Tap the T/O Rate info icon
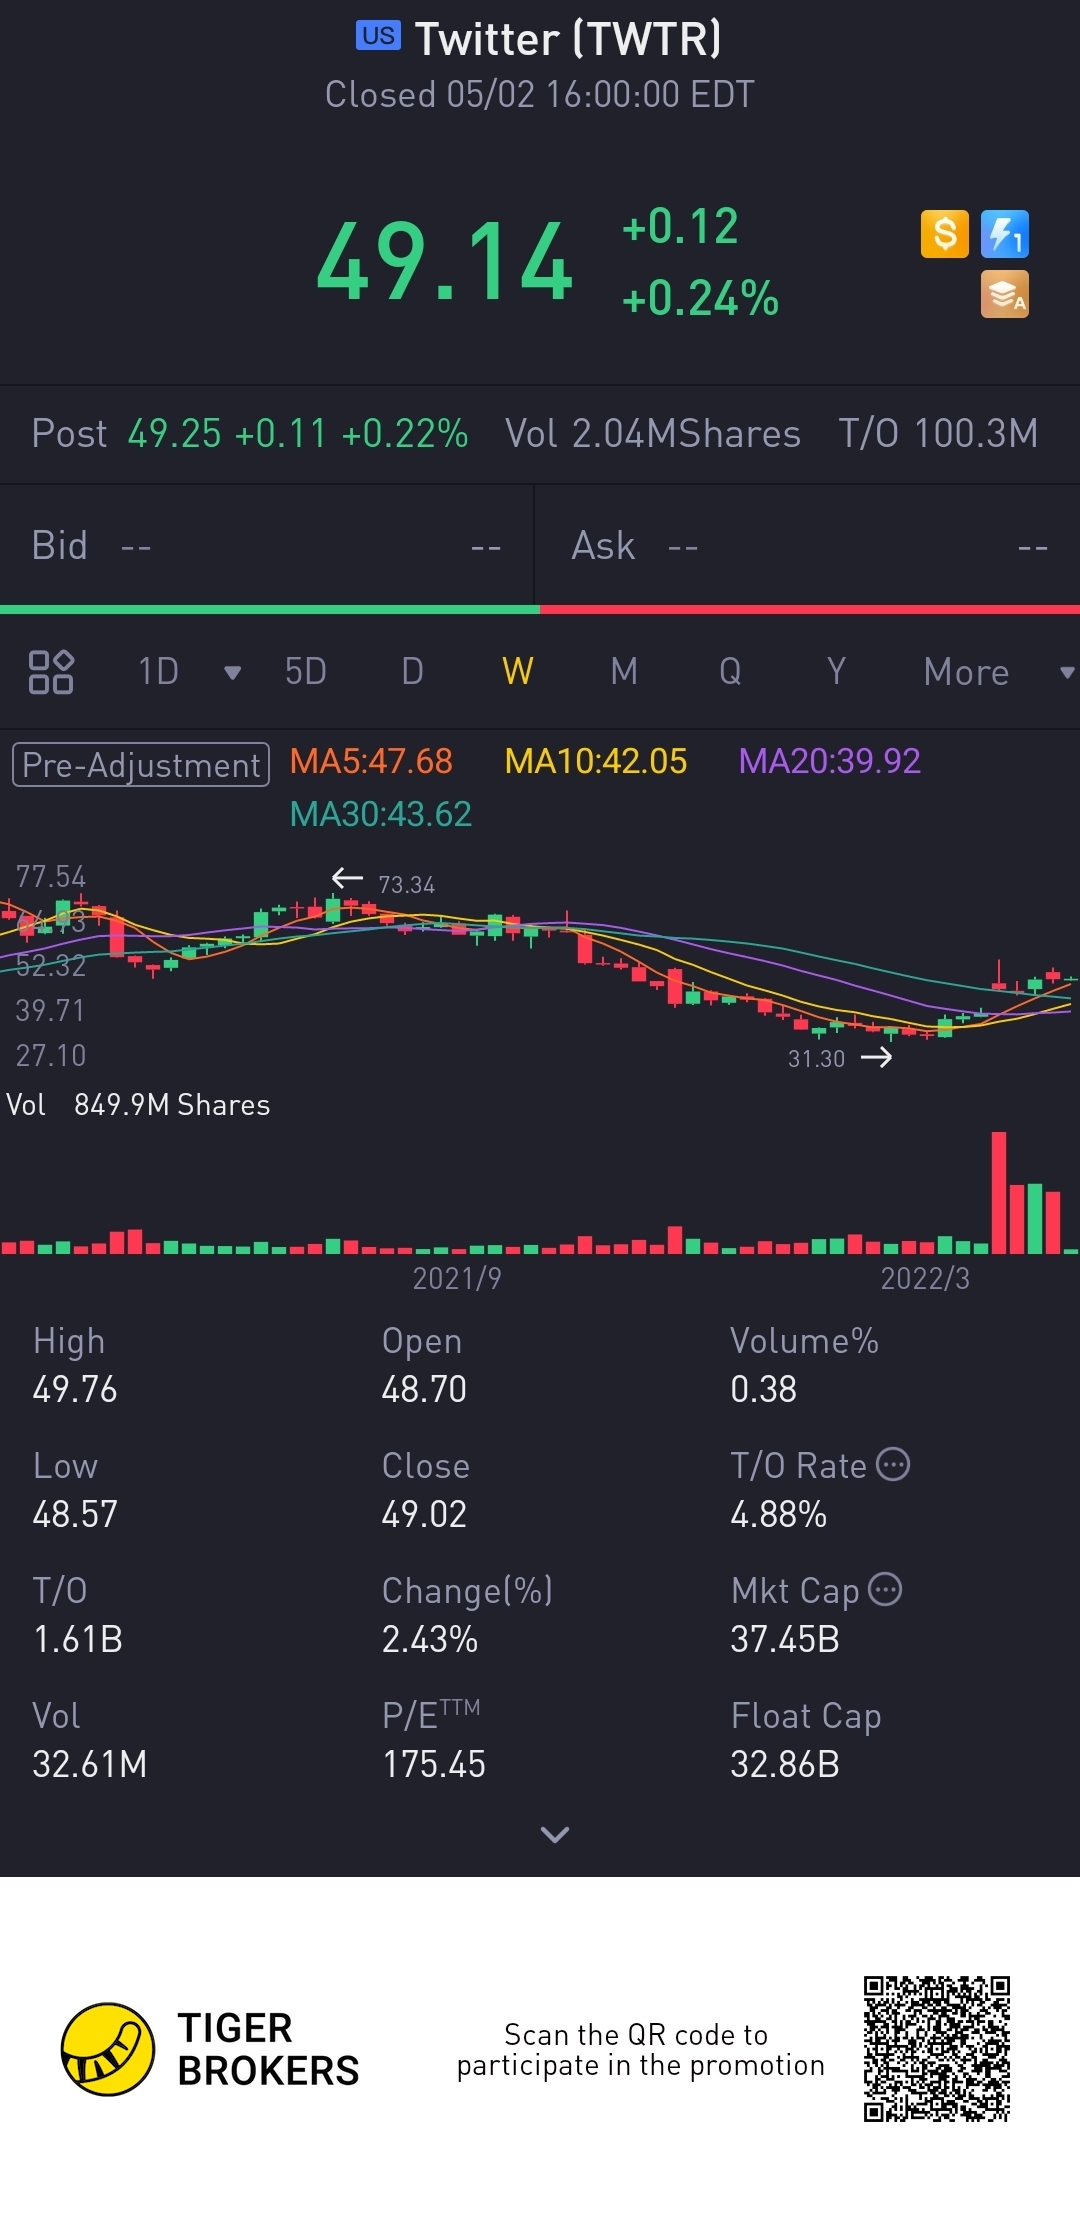 point(893,1465)
